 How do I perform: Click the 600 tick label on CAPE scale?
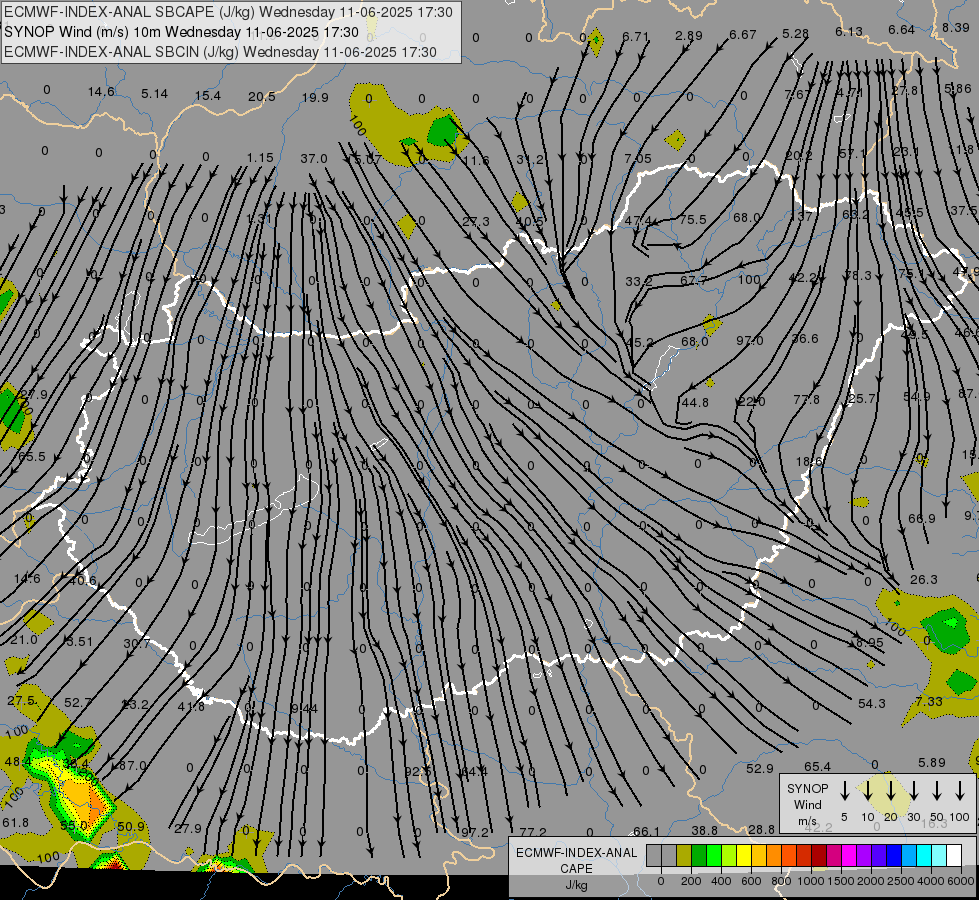(x=751, y=881)
